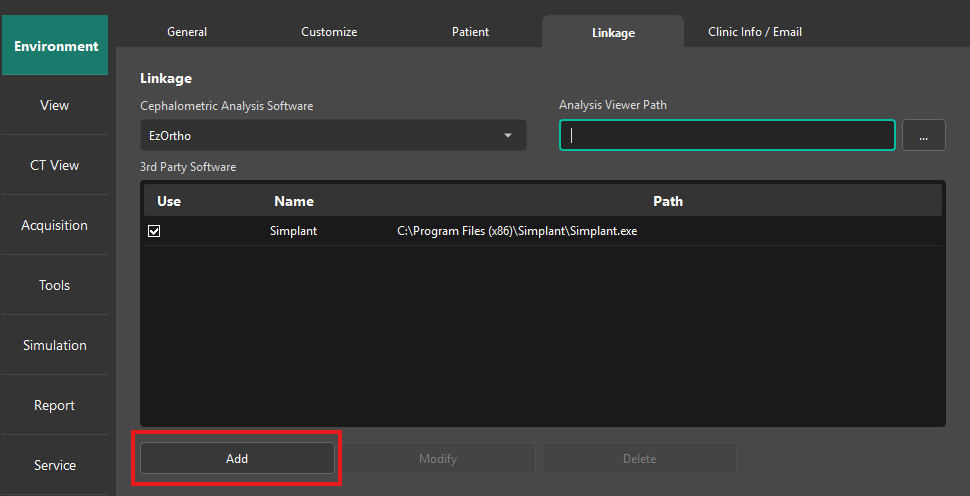970x496 pixels.
Task: Open the Patient tab
Action: point(470,32)
